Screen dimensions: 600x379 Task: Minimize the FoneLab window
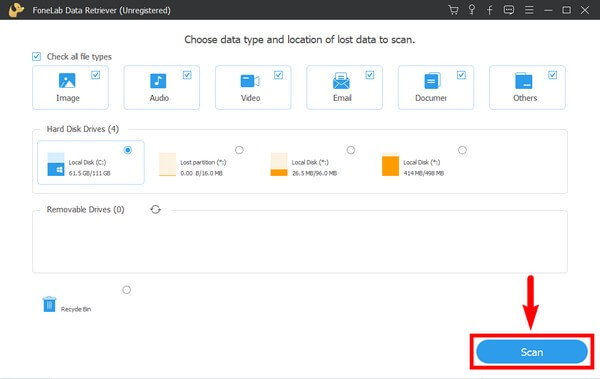point(548,10)
